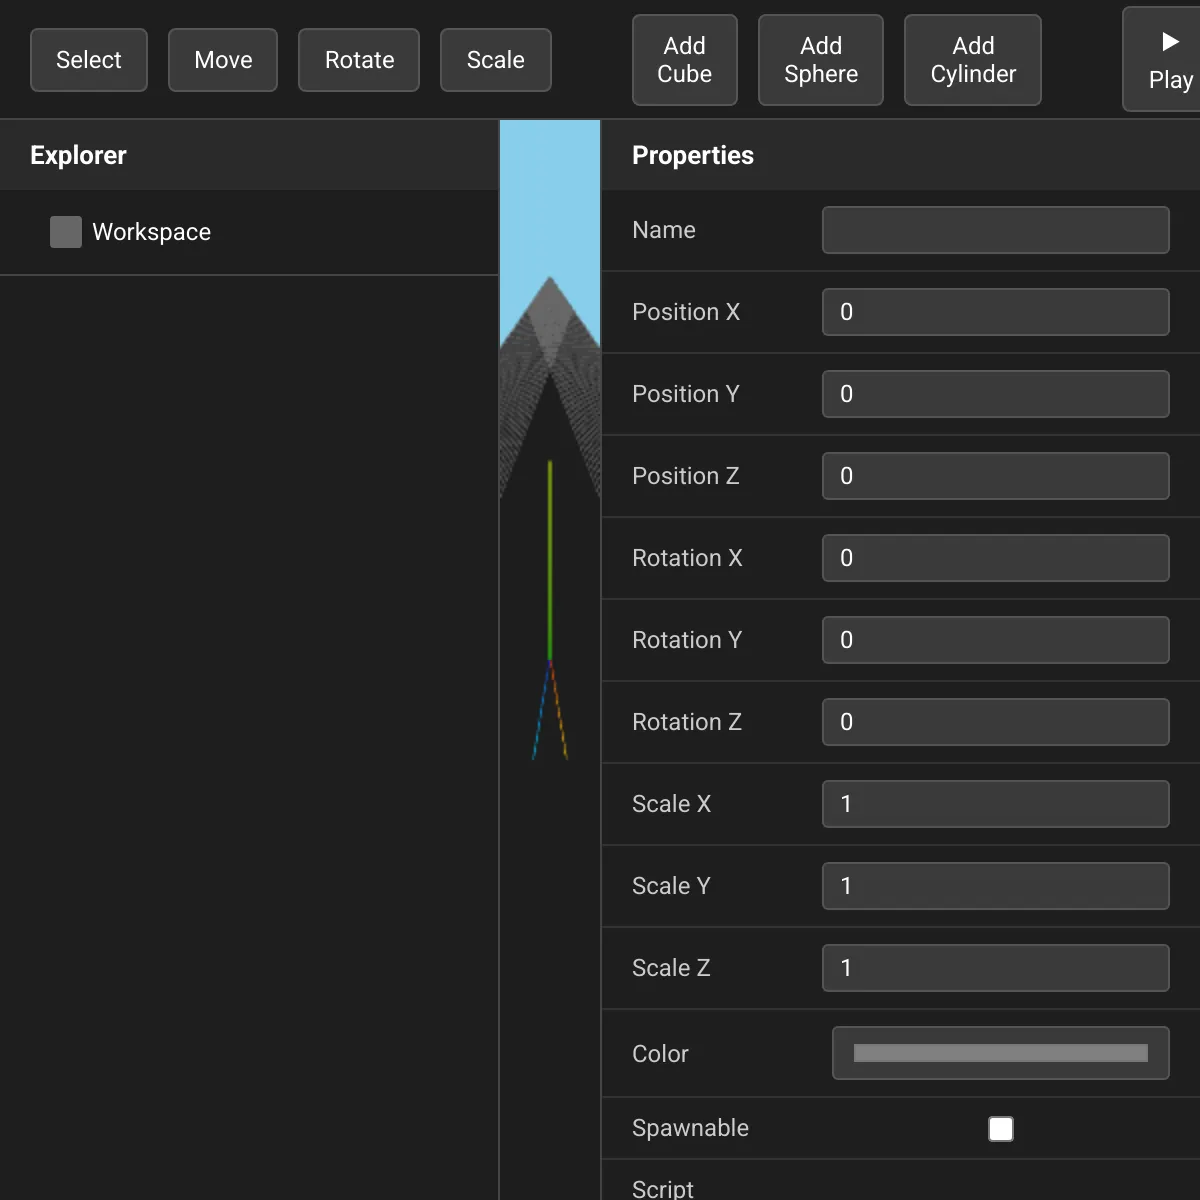This screenshot has height=1200, width=1200.
Task: Add a Cylinder to the workspace
Action: pyautogui.click(x=972, y=60)
